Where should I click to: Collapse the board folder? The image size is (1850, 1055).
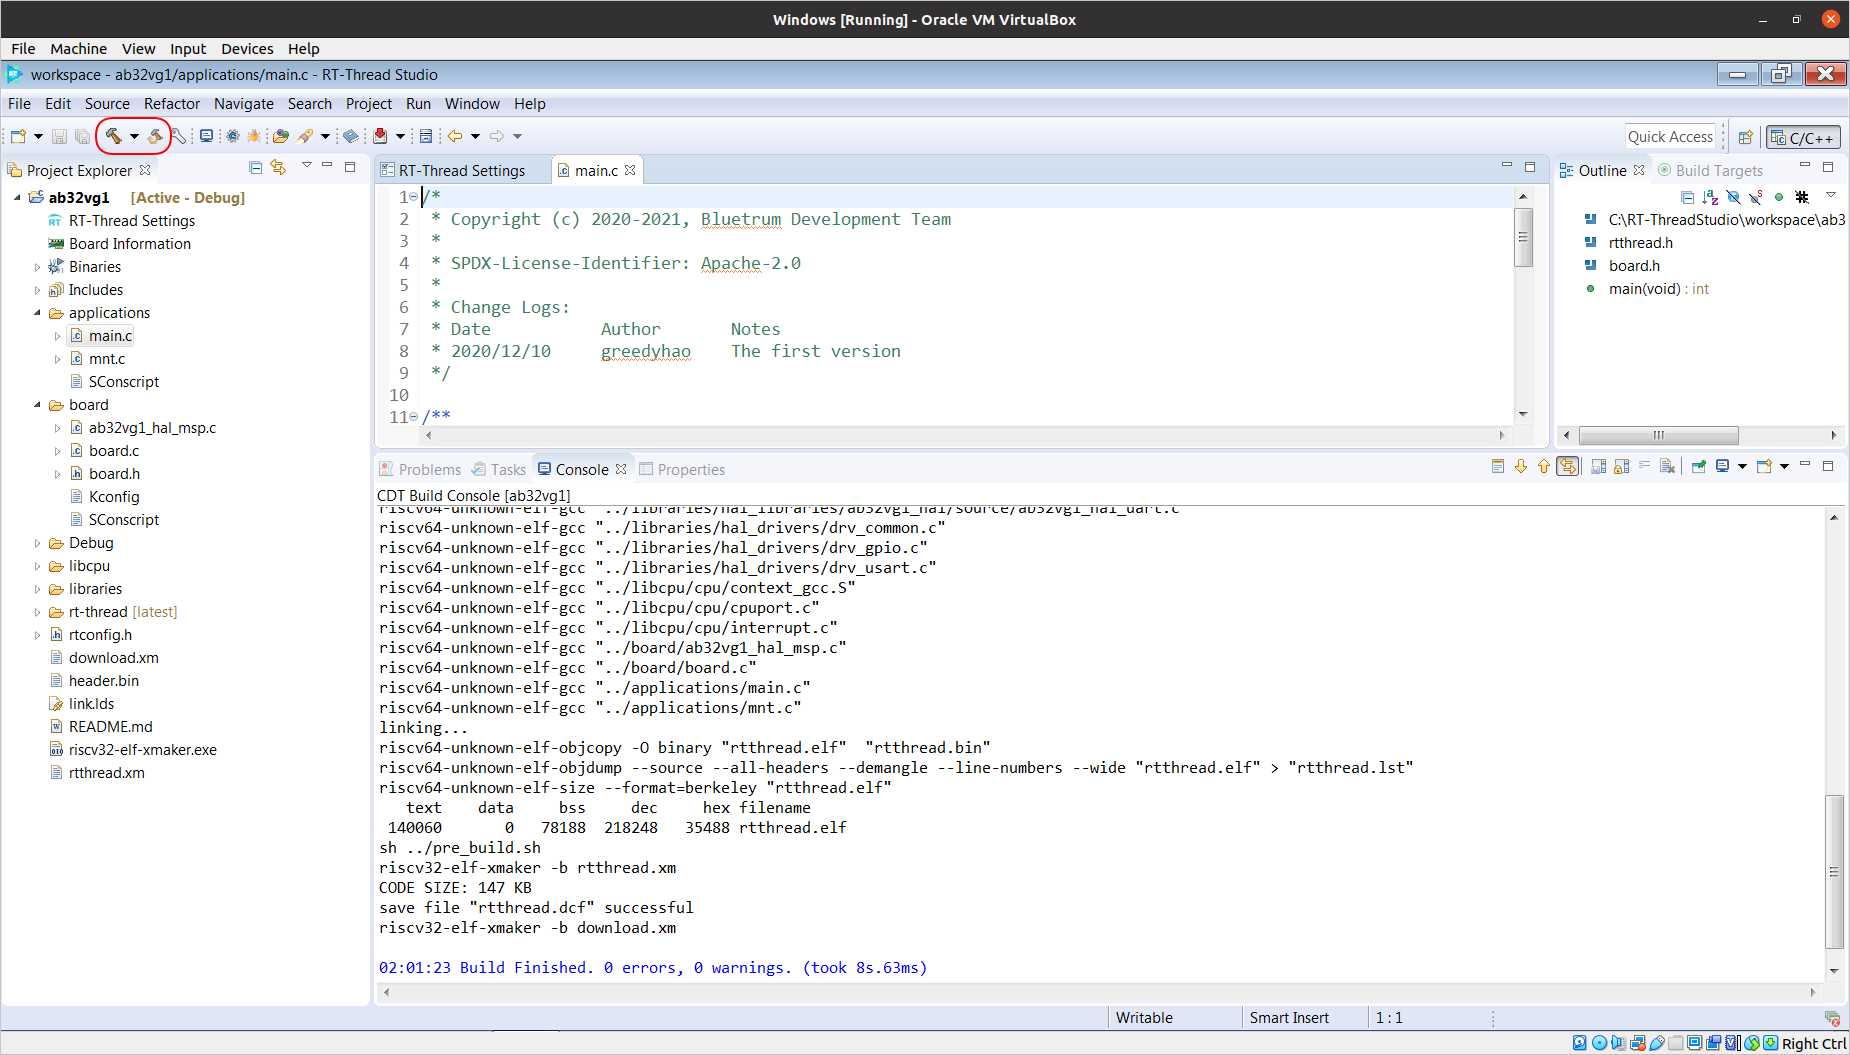tap(37, 405)
